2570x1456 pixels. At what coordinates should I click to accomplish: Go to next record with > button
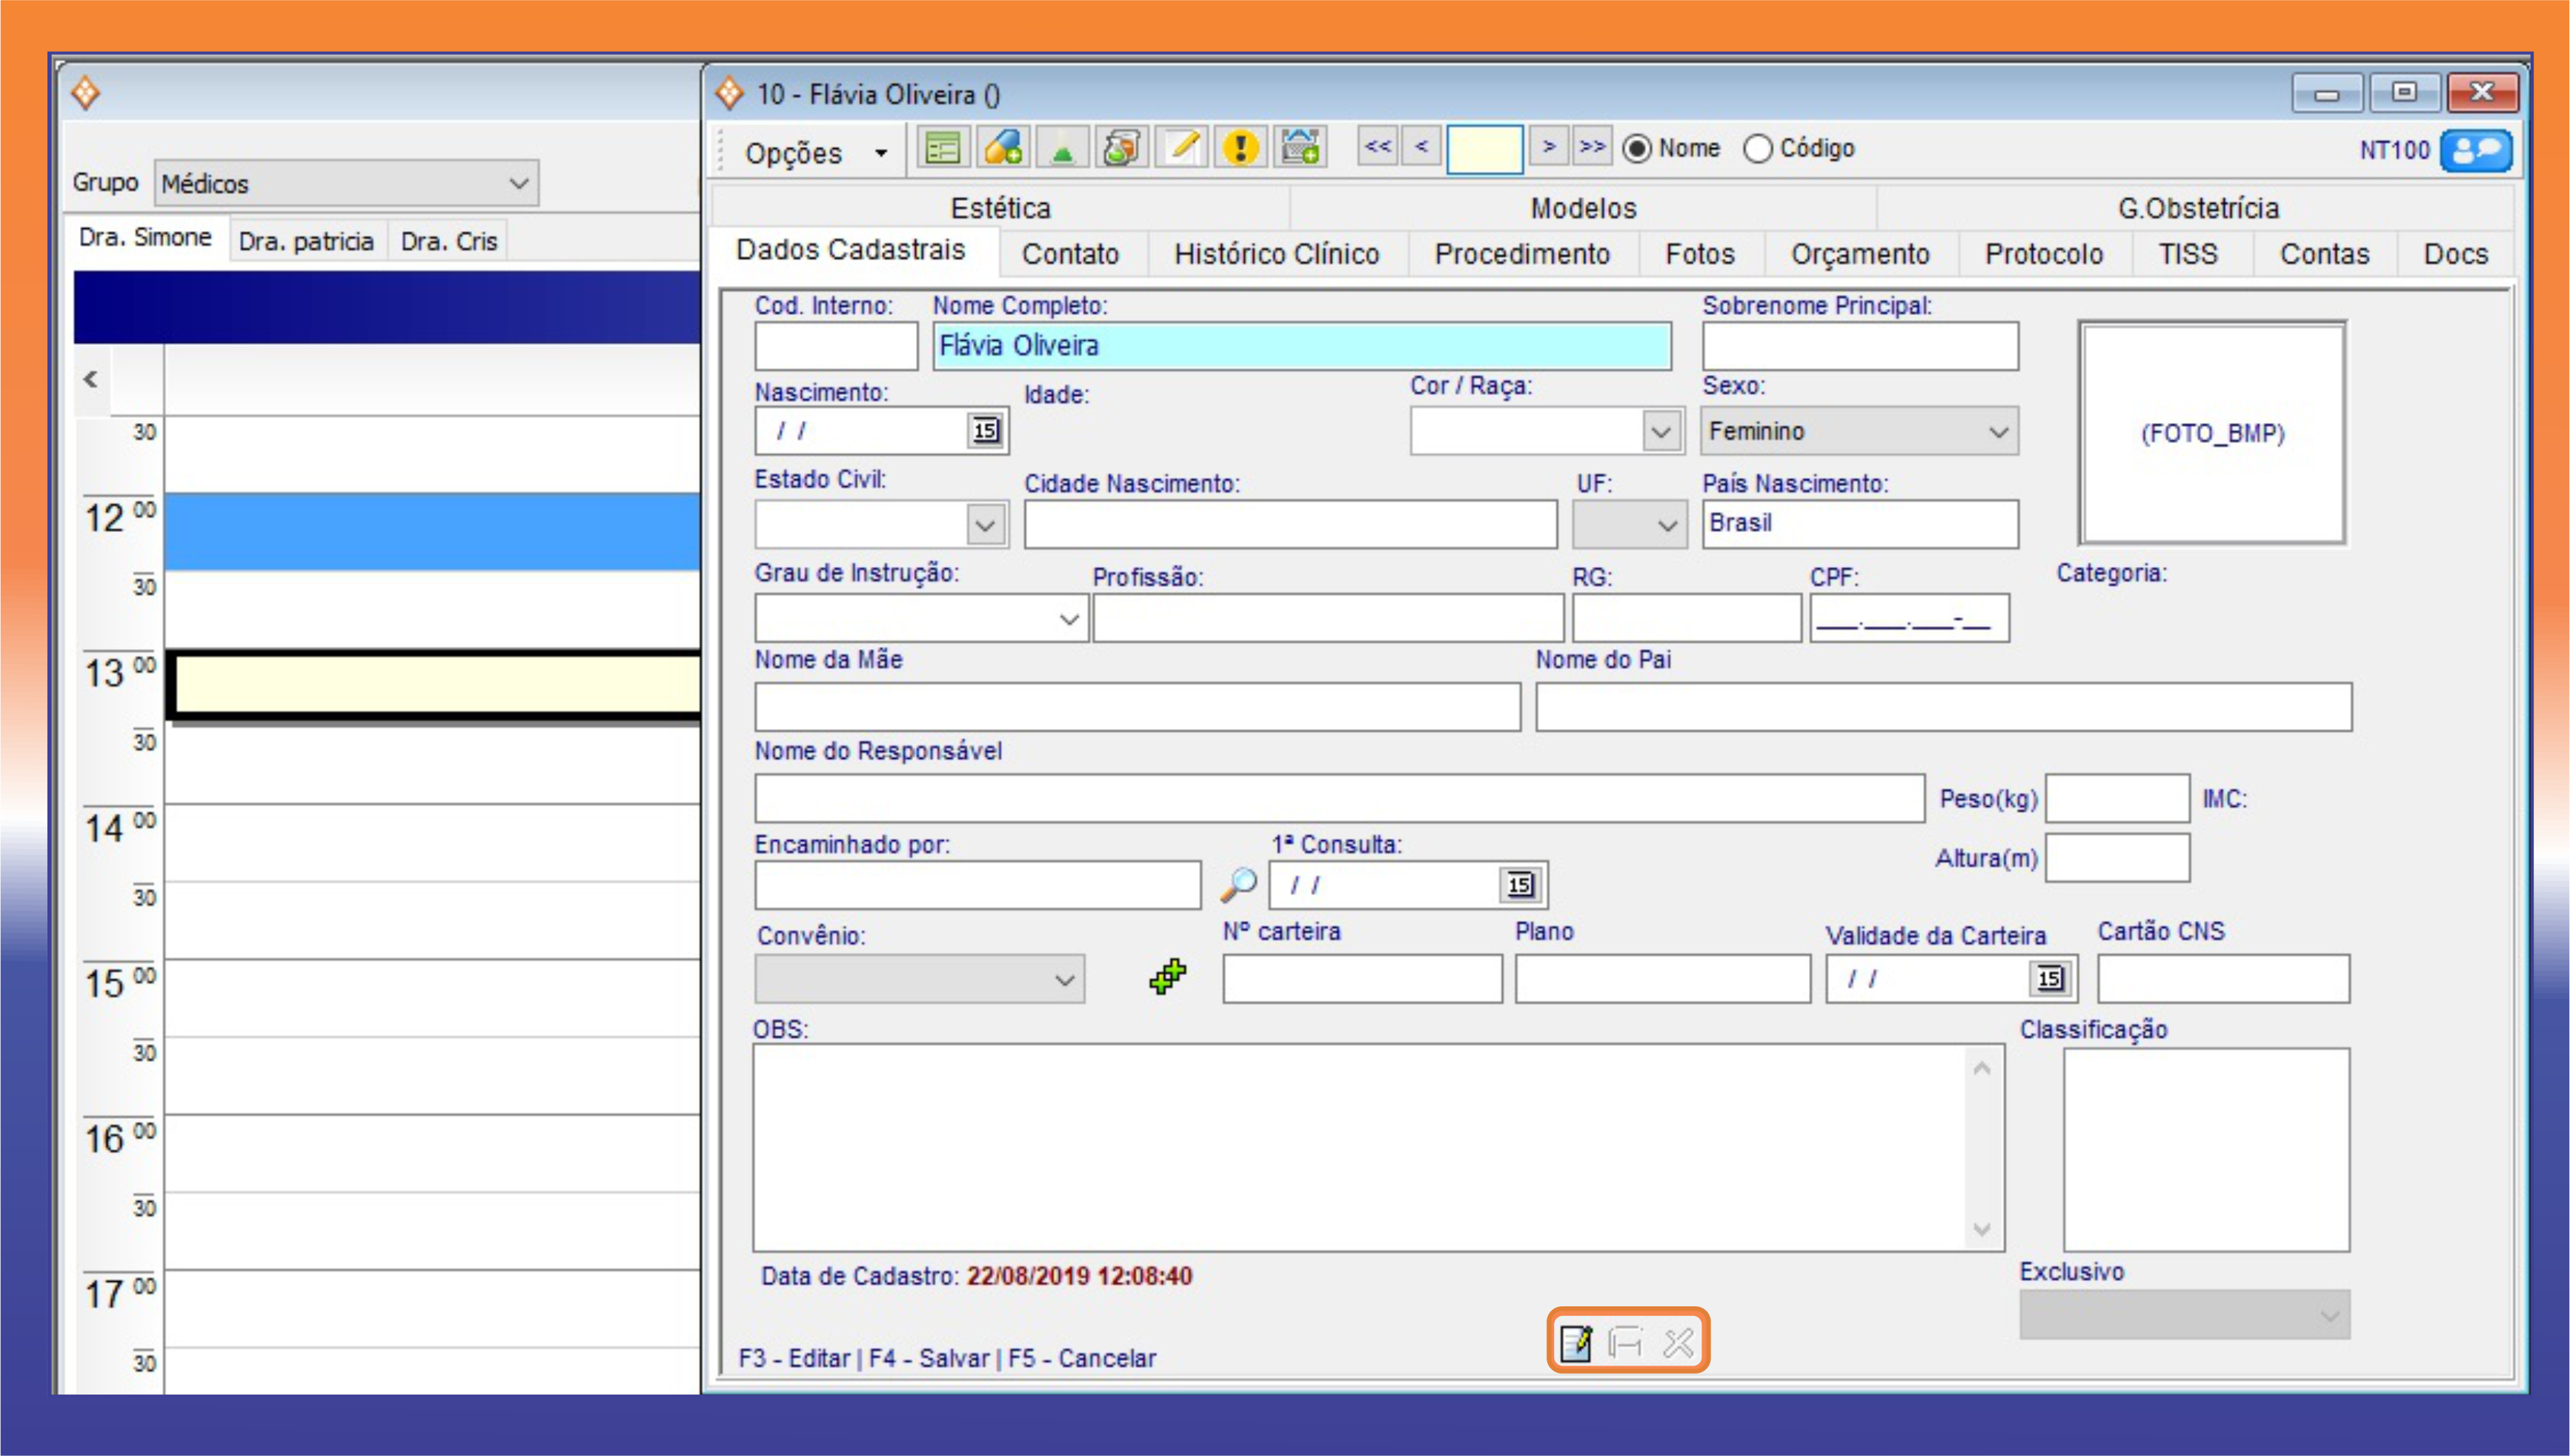click(1548, 147)
